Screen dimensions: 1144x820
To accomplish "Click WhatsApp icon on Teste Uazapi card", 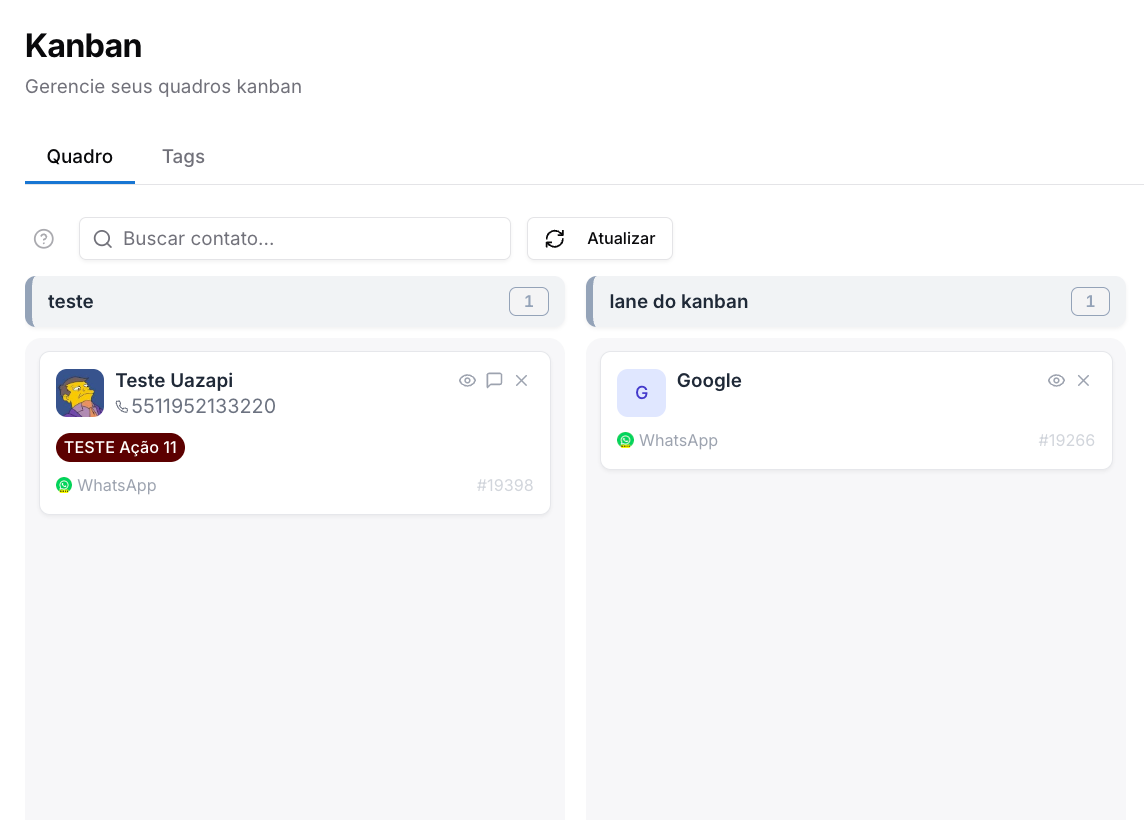I will pos(64,485).
